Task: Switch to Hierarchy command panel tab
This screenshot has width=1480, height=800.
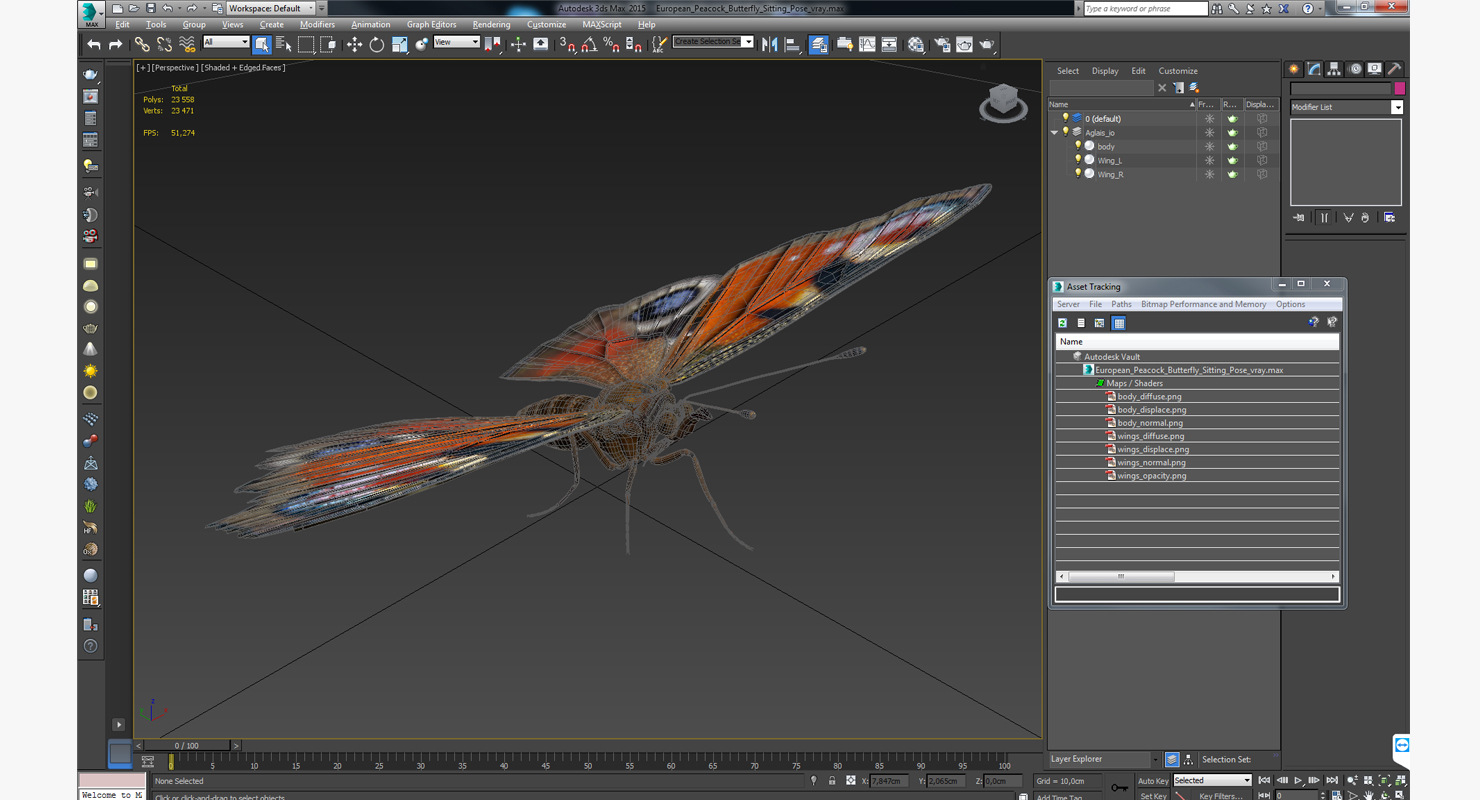Action: pyautogui.click(x=1334, y=69)
